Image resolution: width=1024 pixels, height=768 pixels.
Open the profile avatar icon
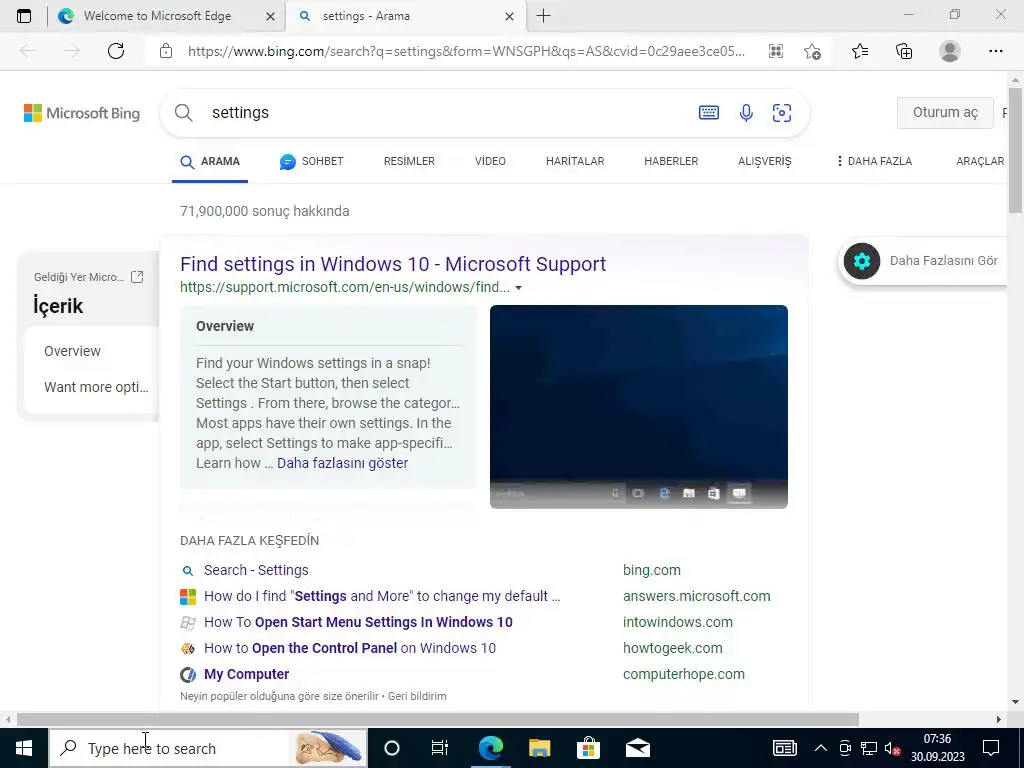(x=950, y=51)
